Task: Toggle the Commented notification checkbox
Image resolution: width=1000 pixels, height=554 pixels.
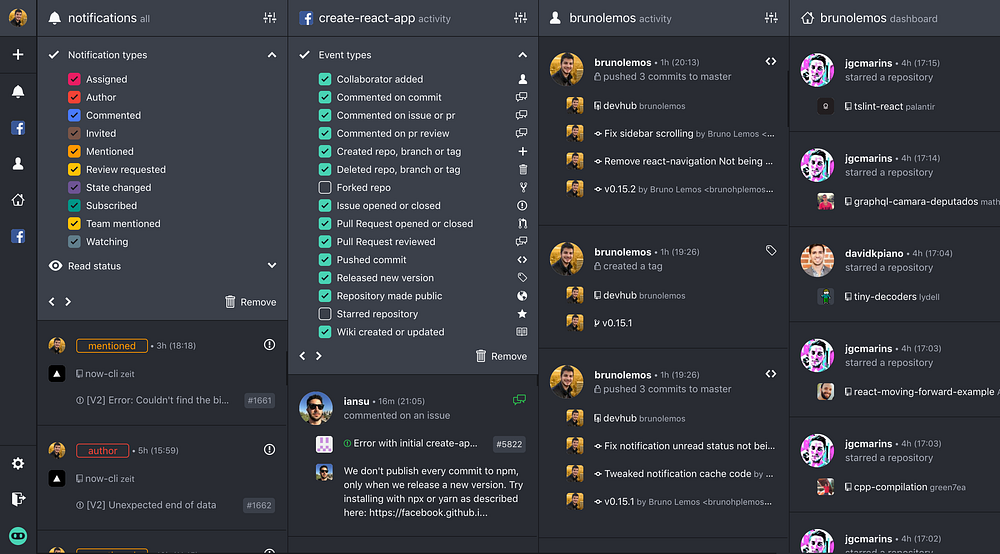Action: pos(74,115)
